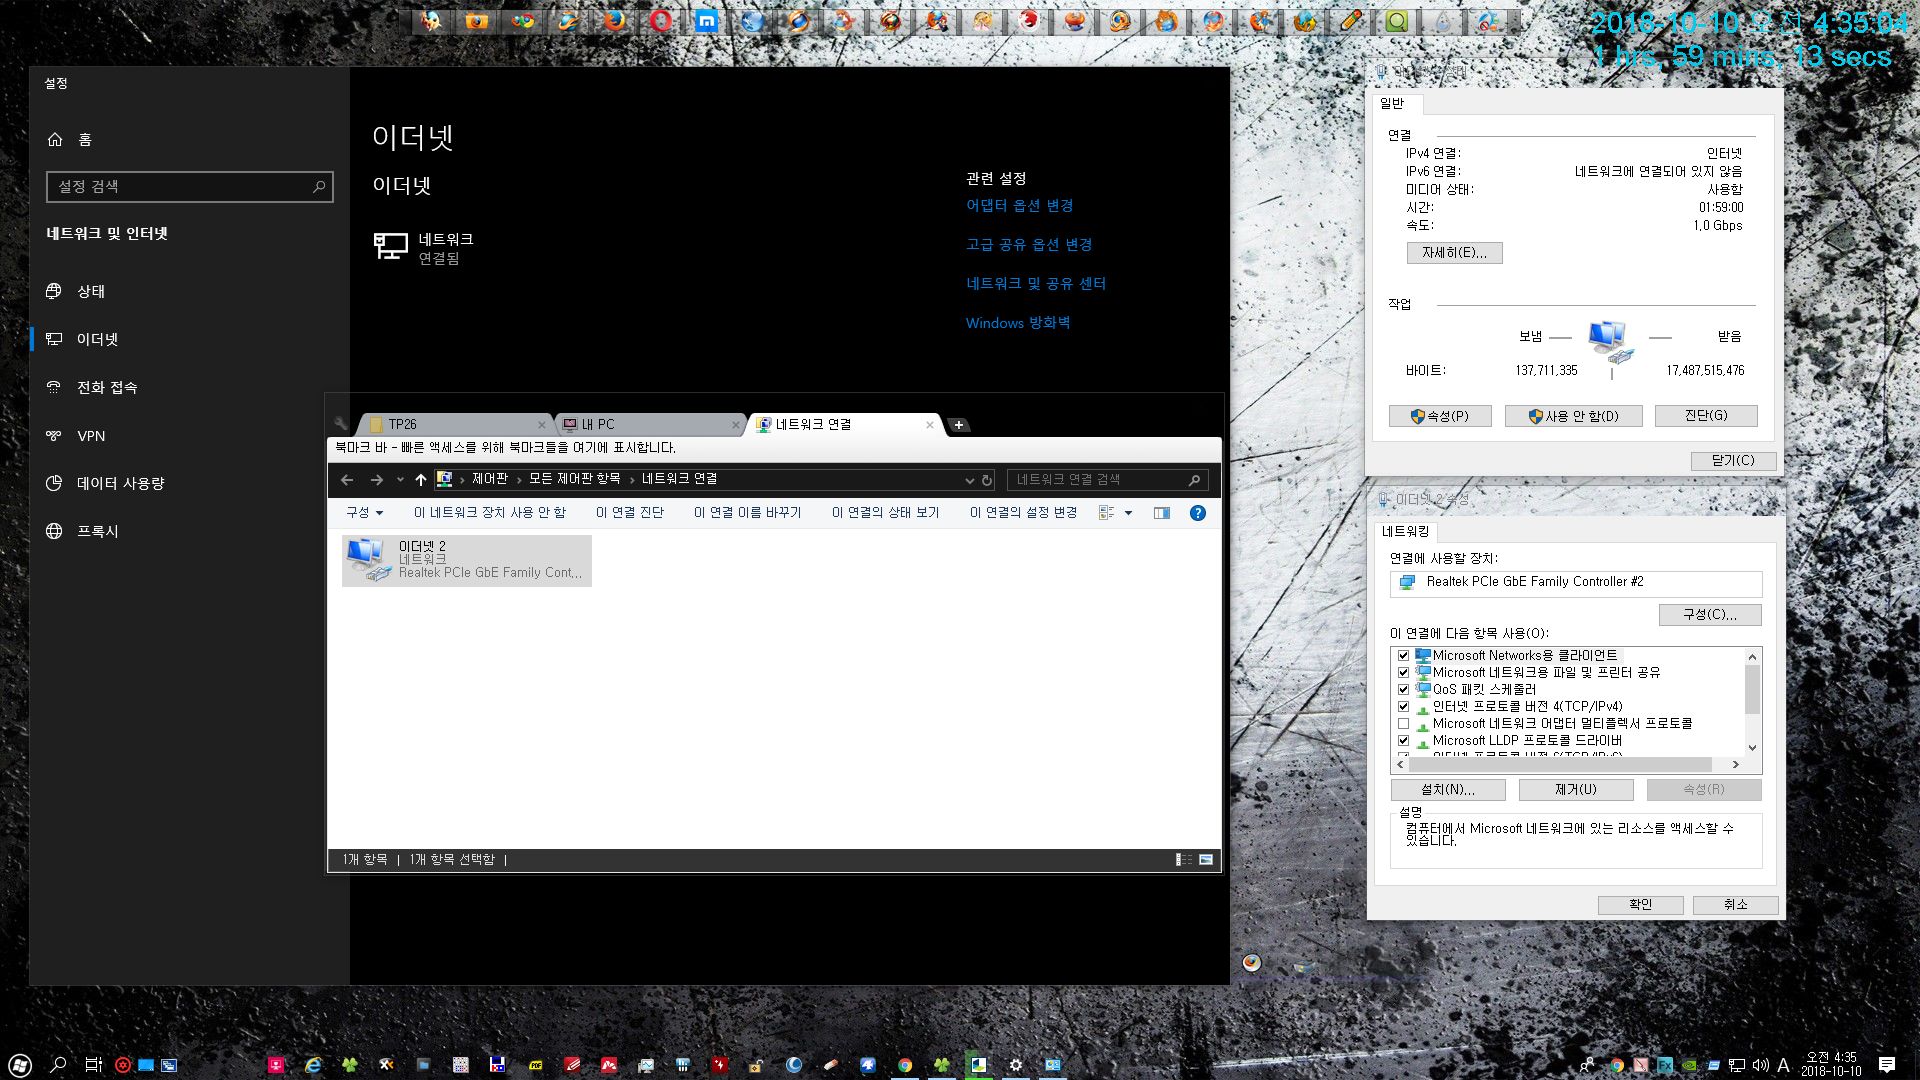Select VPN in Settings sidebar
1920x1080 pixels.
click(x=189, y=435)
